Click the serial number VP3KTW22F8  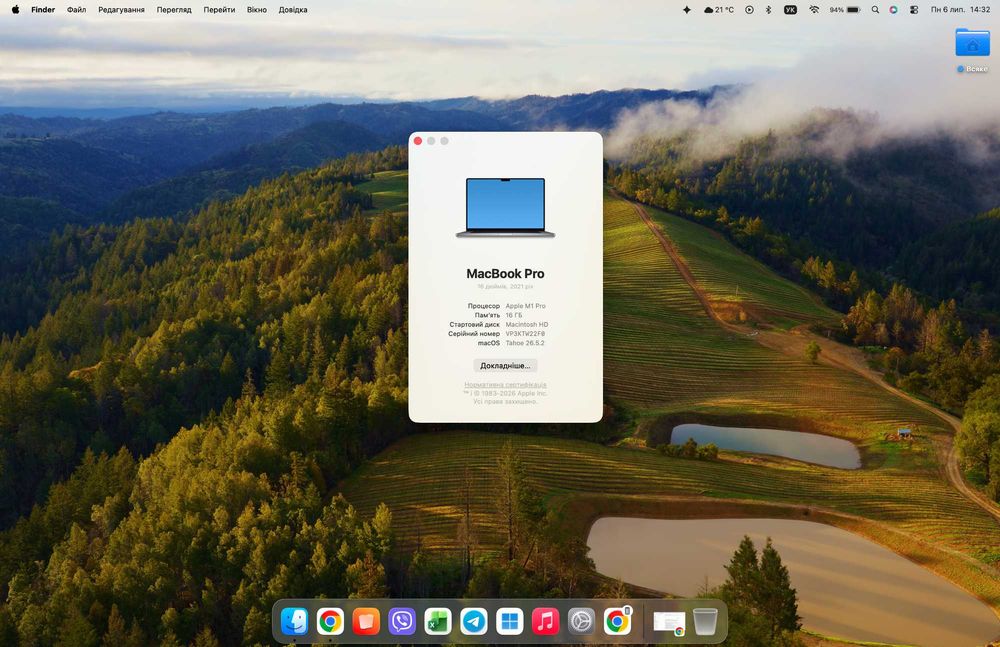coord(526,334)
